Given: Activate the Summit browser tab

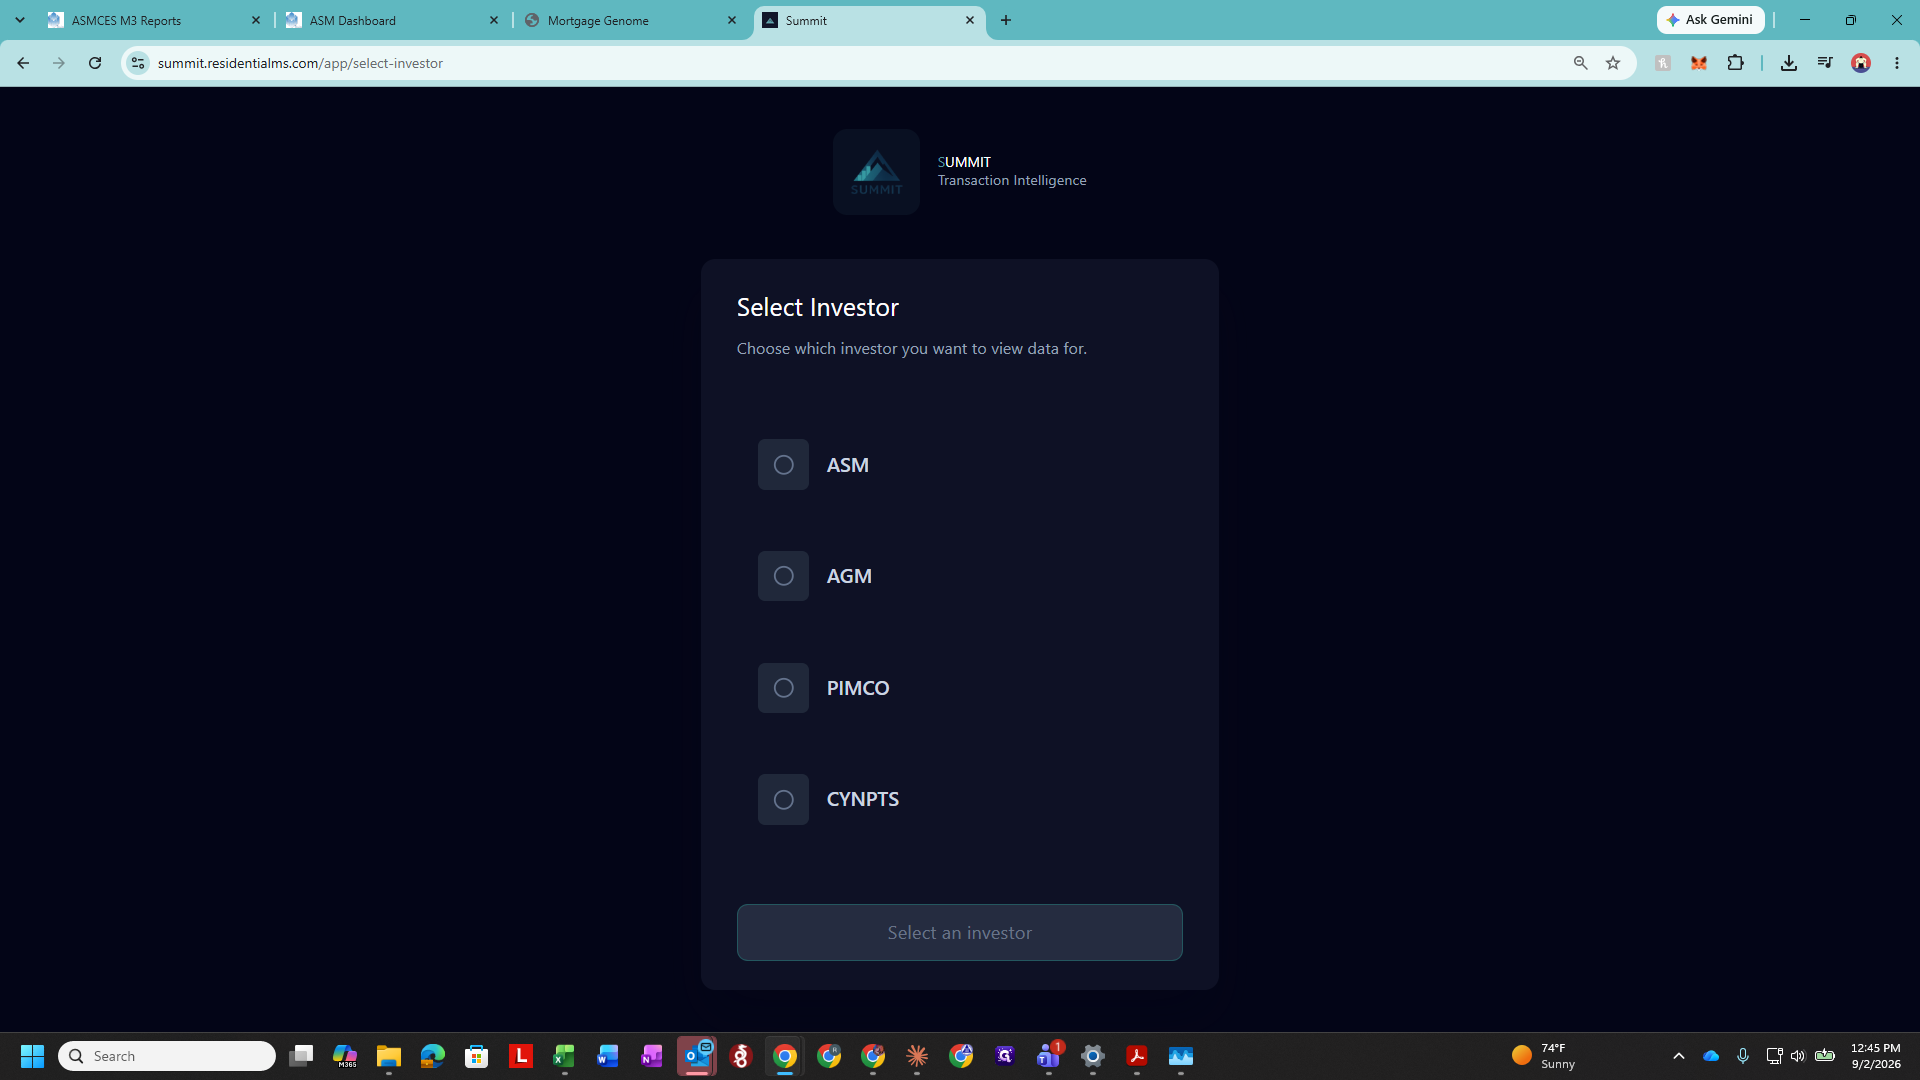Looking at the screenshot, I should click(x=868, y=20).
